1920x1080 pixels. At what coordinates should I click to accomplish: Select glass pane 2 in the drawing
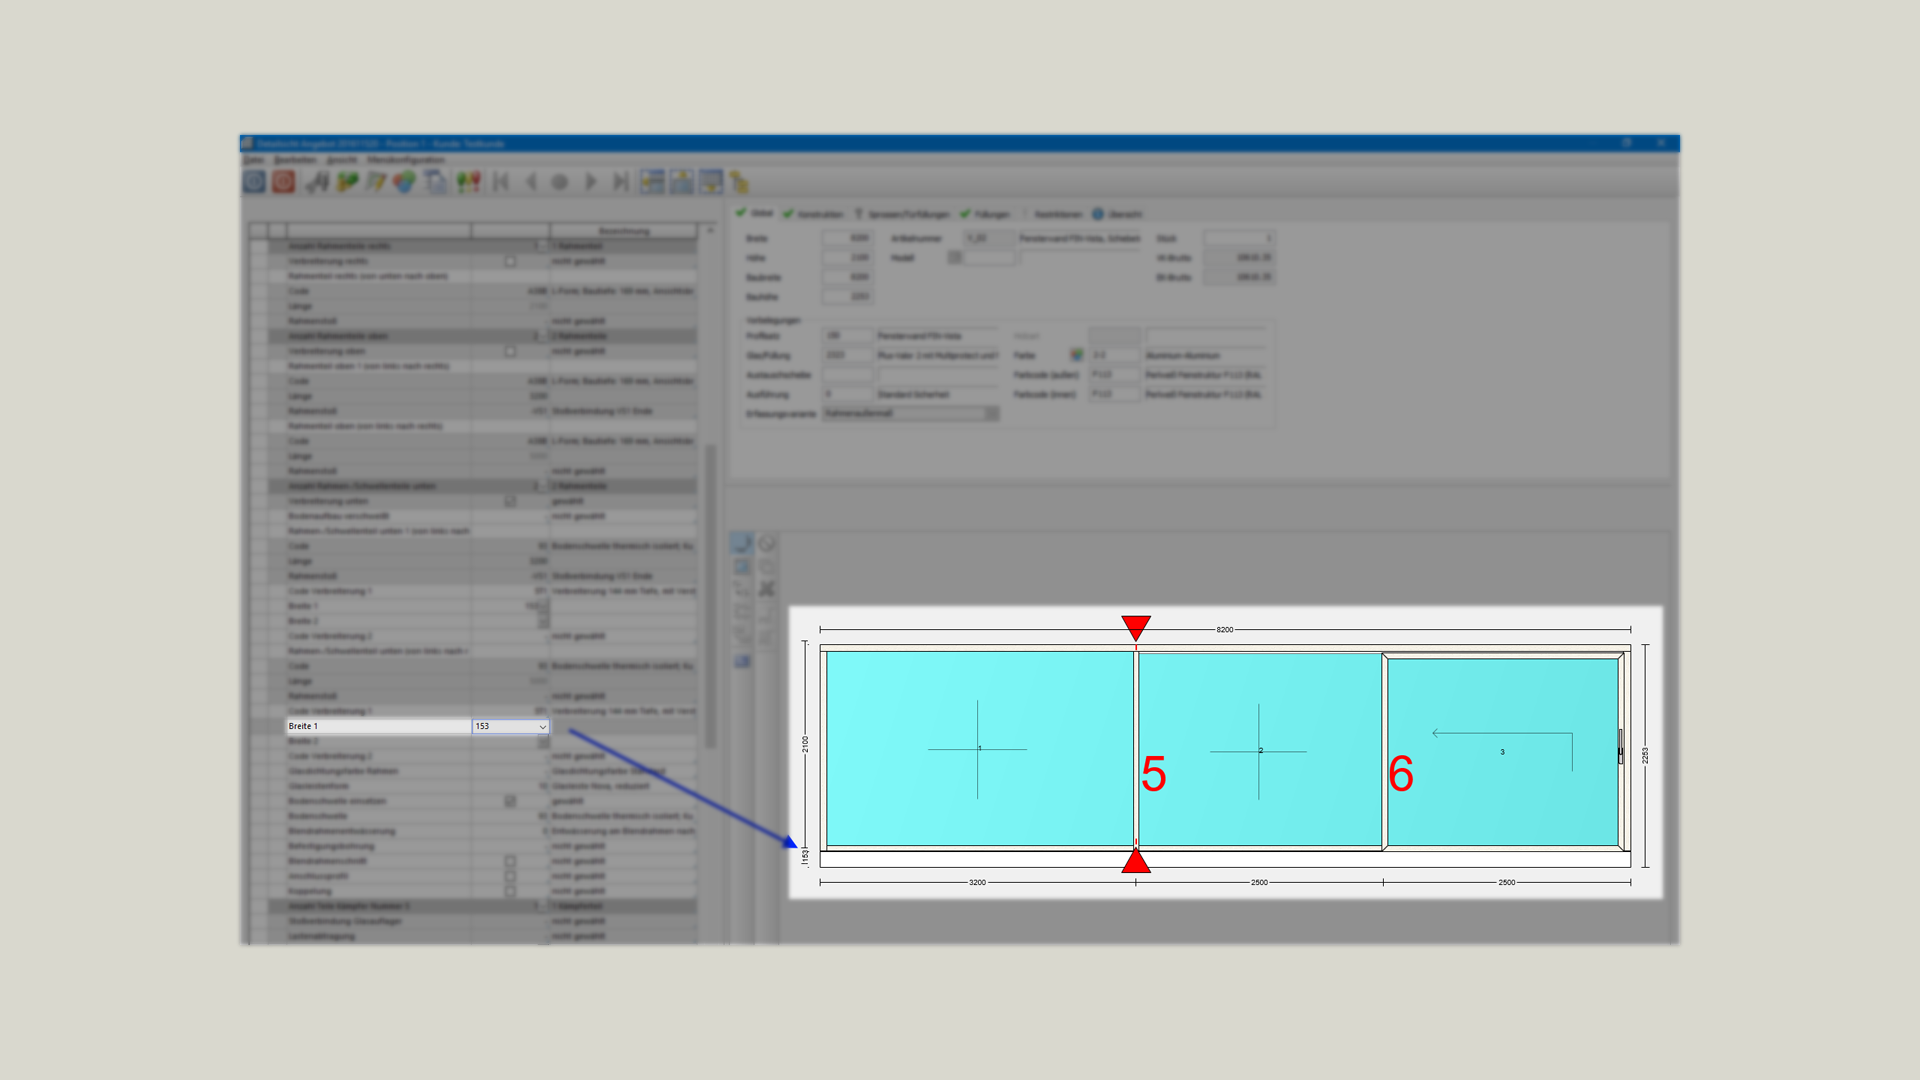tap(1260, 750)
